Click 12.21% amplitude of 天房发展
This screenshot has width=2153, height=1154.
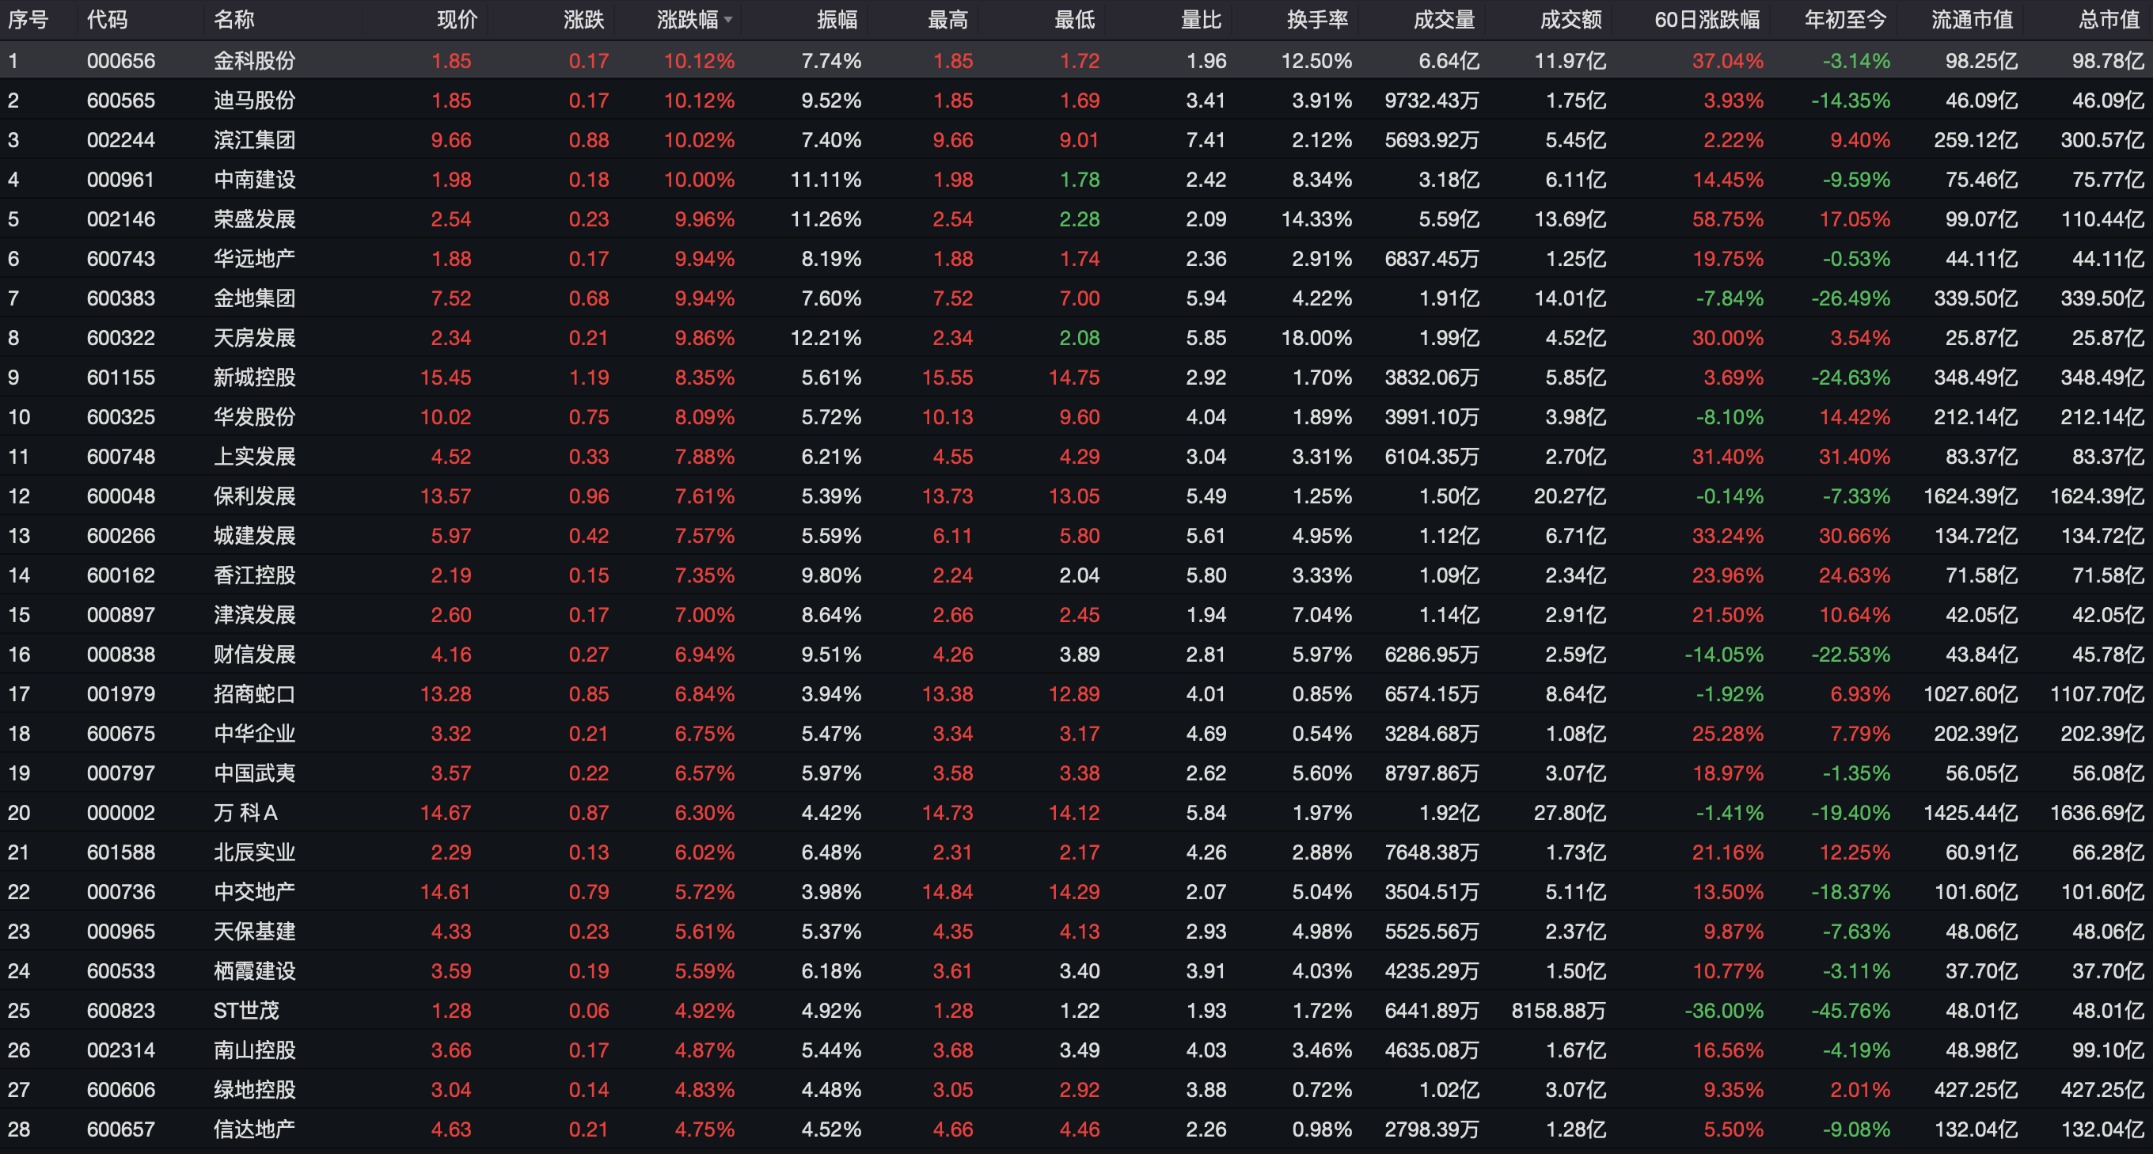[826, 338]
